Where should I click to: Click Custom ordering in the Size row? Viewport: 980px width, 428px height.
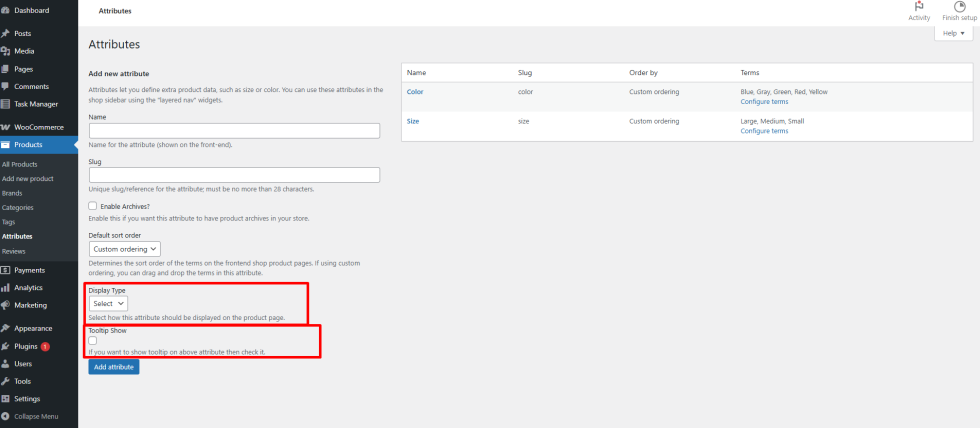point(654,121)
